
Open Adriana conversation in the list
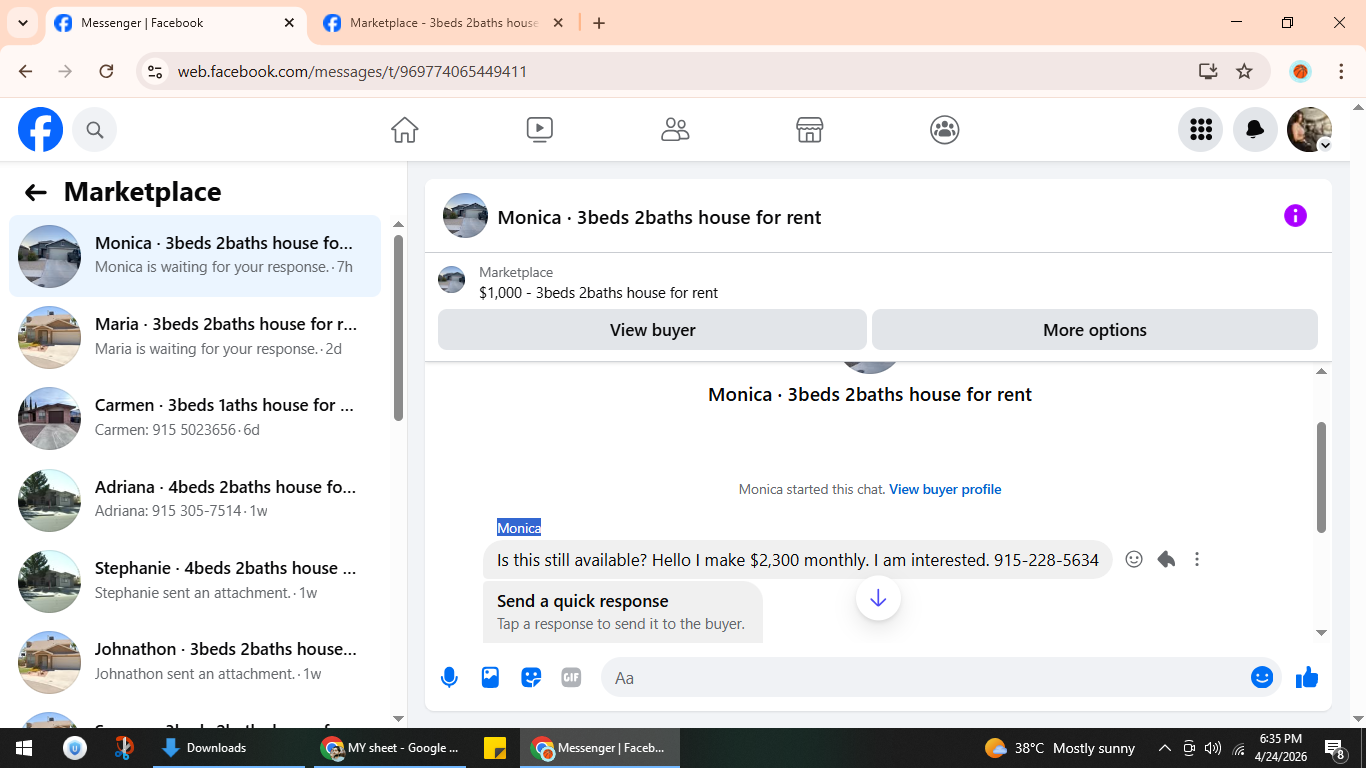(195, 500)
